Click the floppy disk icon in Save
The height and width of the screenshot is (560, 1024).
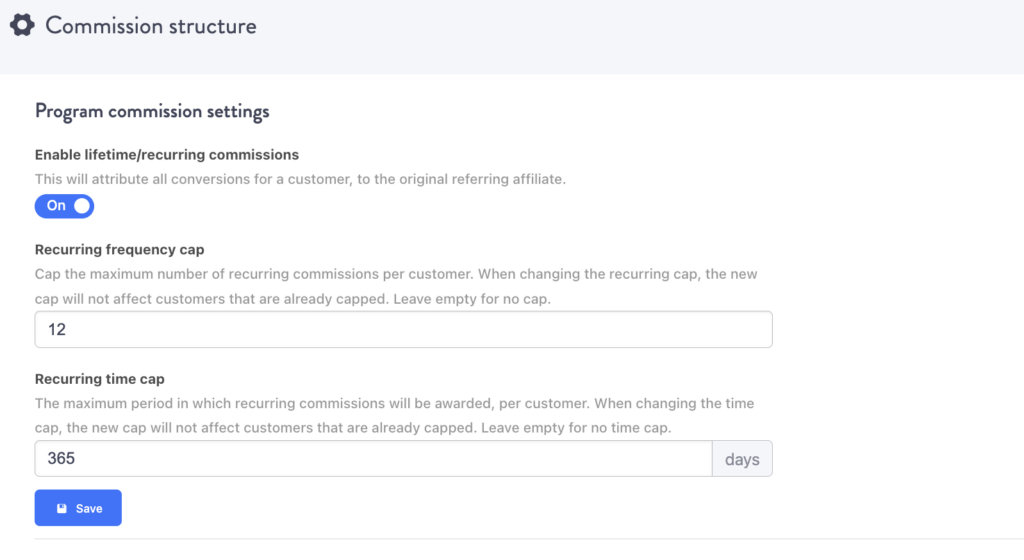pos(62,508)
